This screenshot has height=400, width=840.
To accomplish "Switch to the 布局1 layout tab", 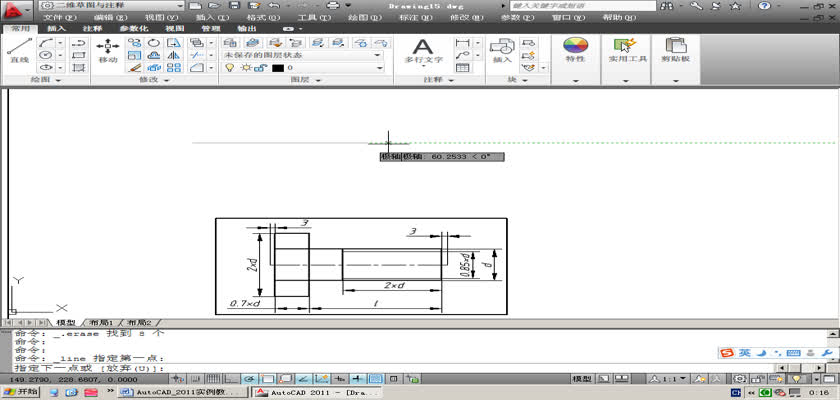I will pos(102,323).
